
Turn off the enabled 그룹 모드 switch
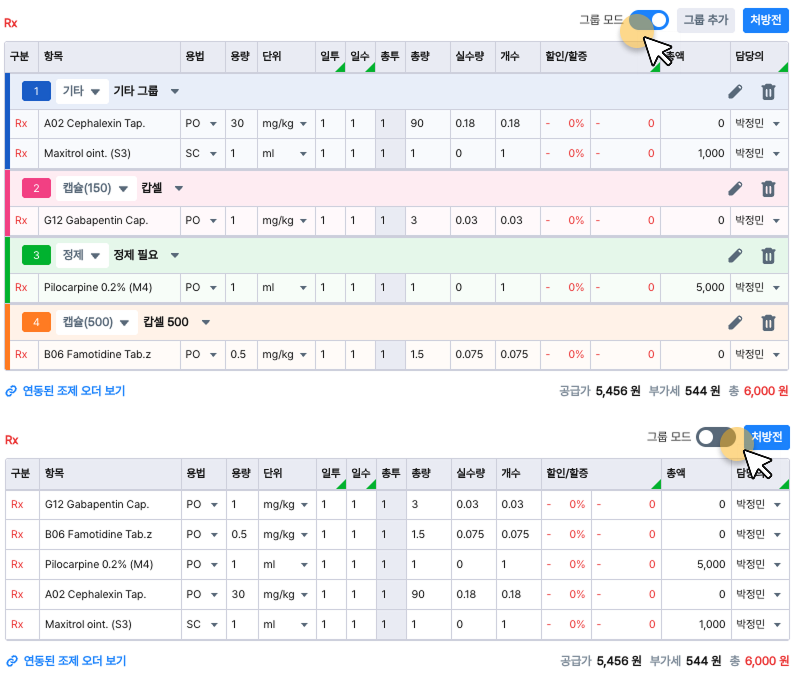[x=649, y=20]
